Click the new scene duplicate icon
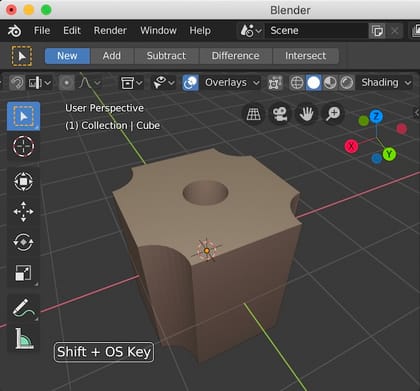The image size is (420, 391). pos(377,31)
